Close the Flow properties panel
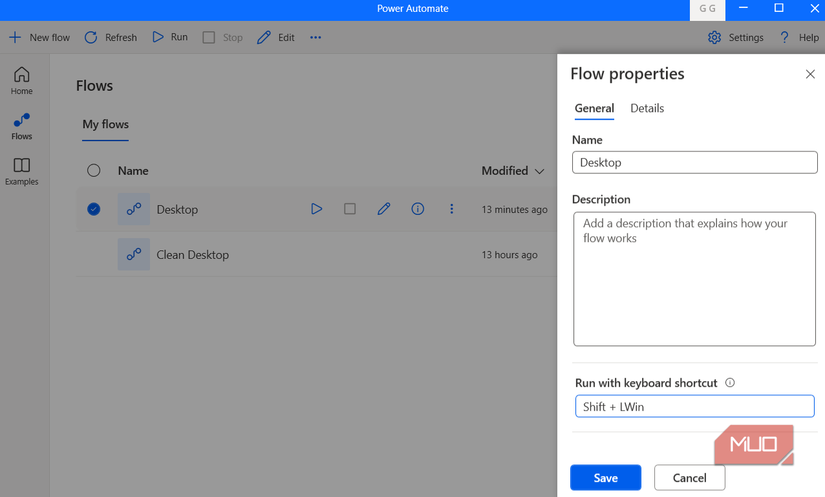This screenshot has width=825, height=497. [810, 74]
